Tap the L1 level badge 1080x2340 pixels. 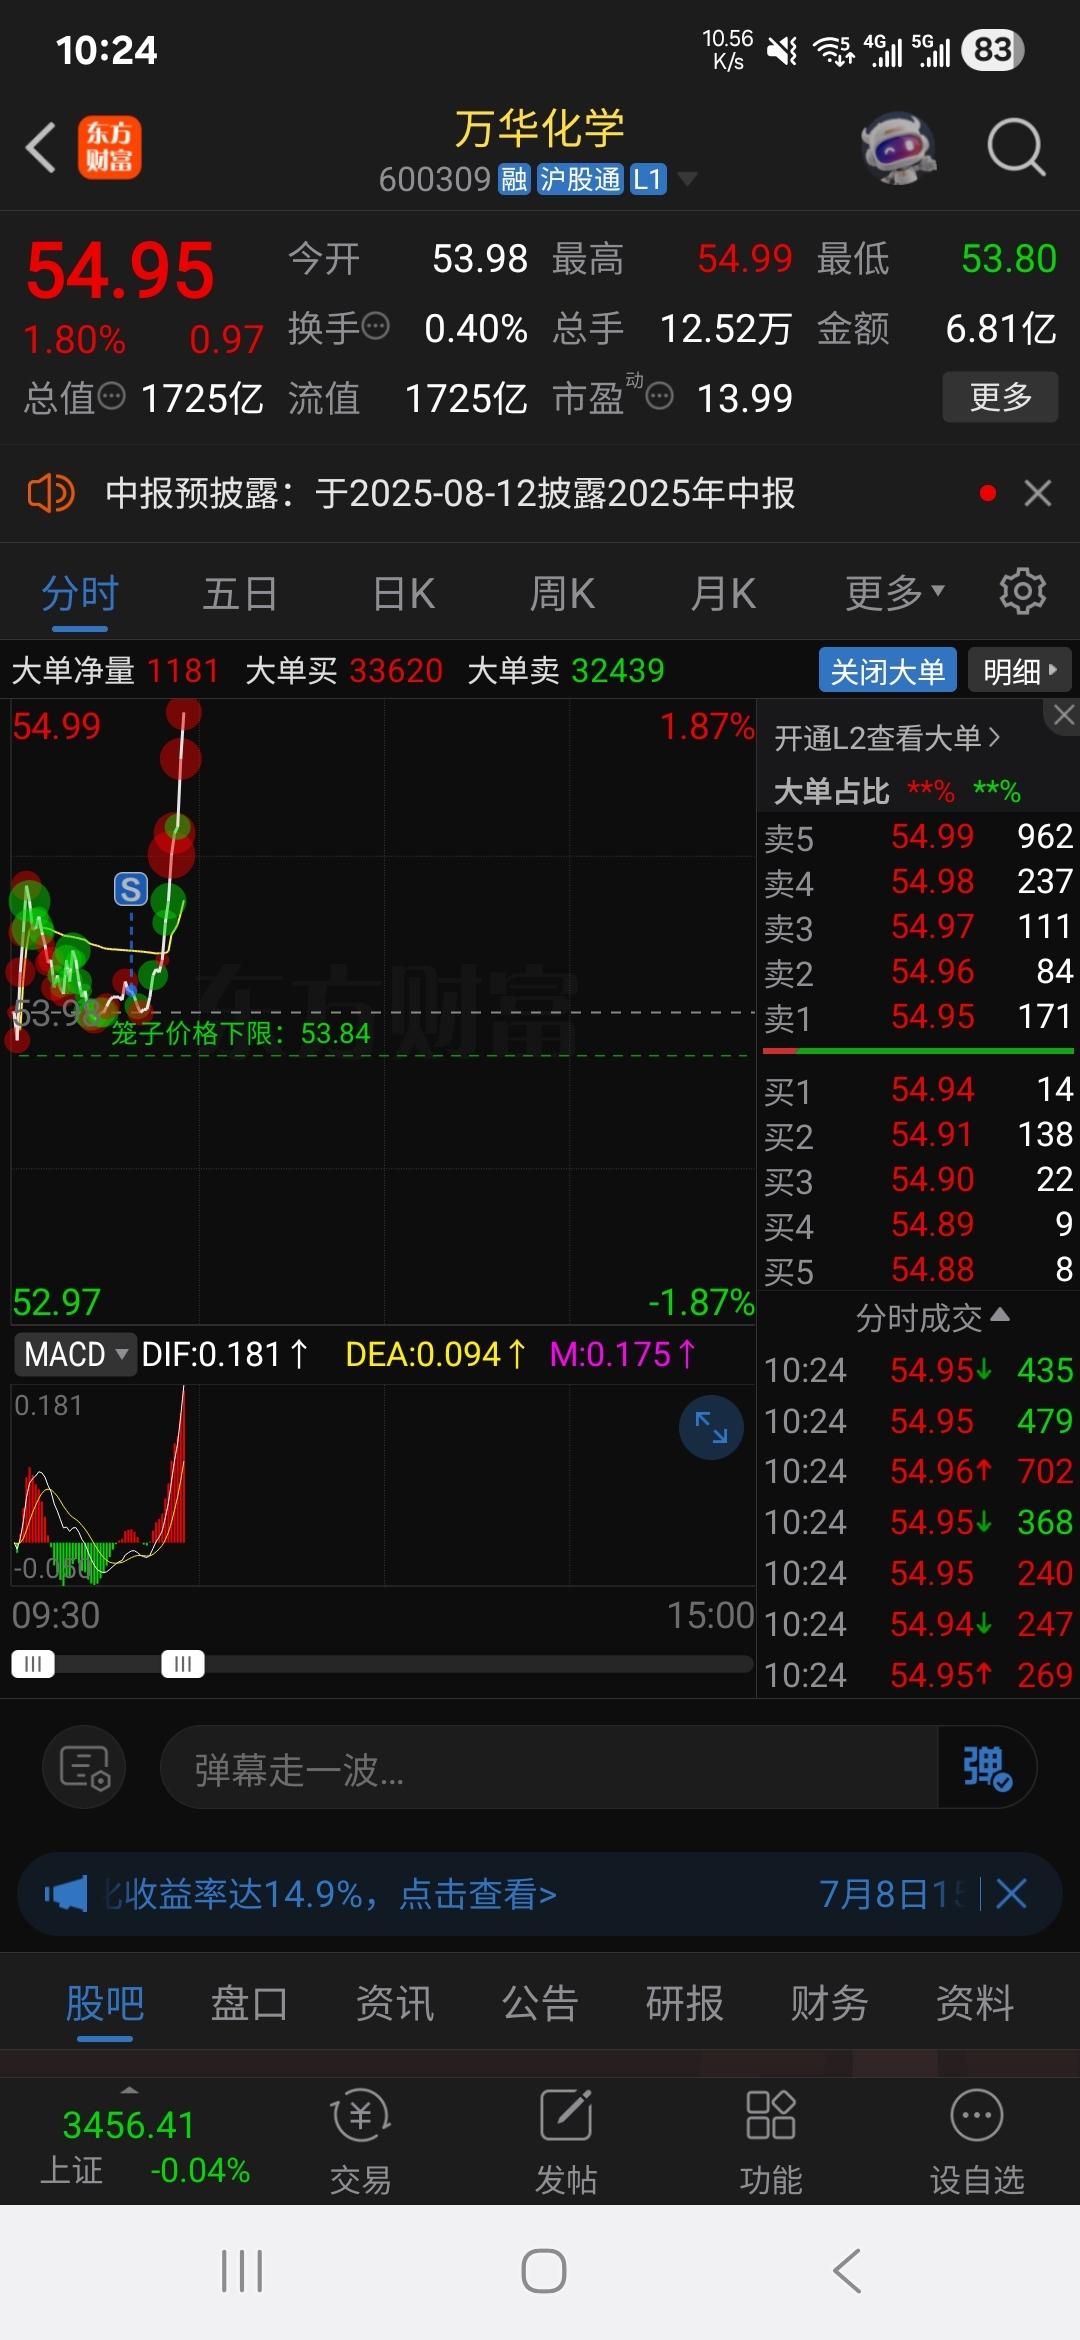pos(648,179)
